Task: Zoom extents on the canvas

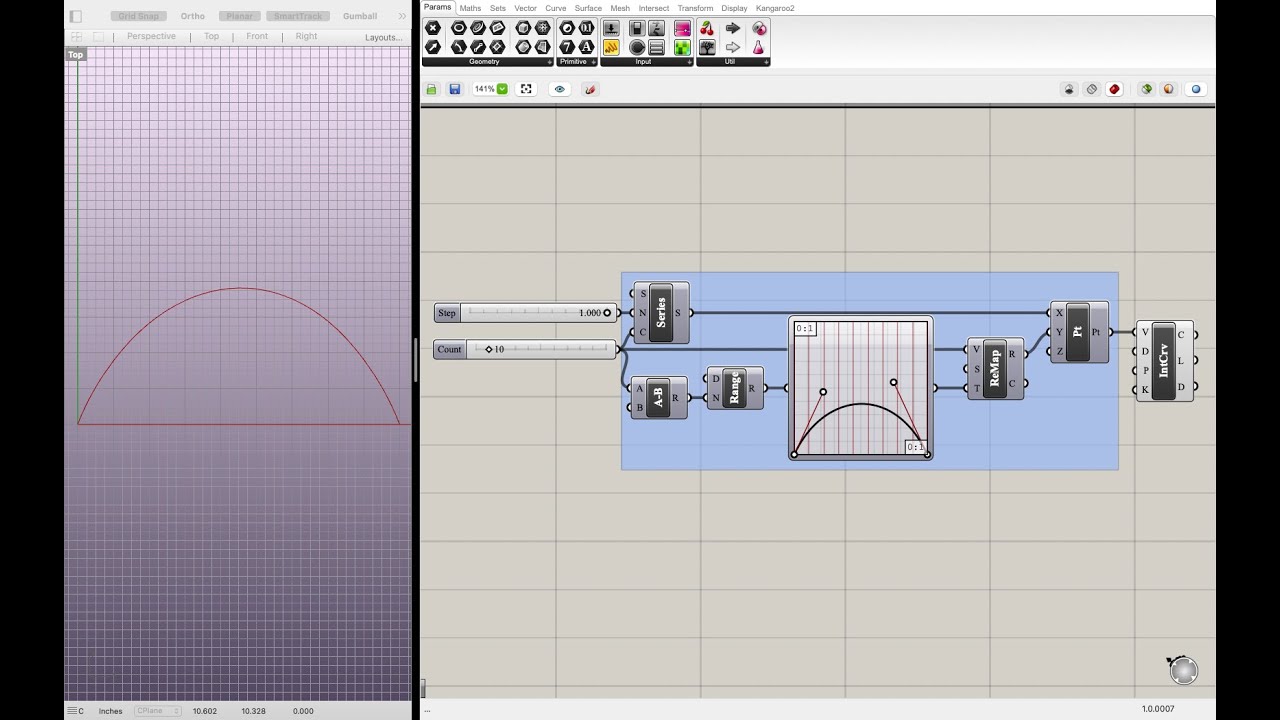Action: pyautogui.click(x=526, y=89)
